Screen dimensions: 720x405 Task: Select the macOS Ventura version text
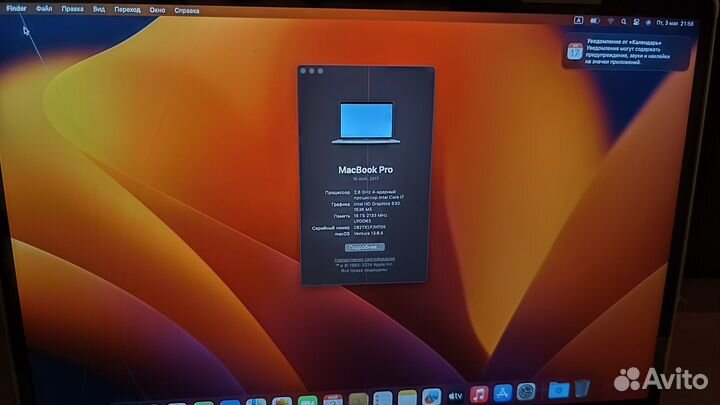[x=368, y=233]
